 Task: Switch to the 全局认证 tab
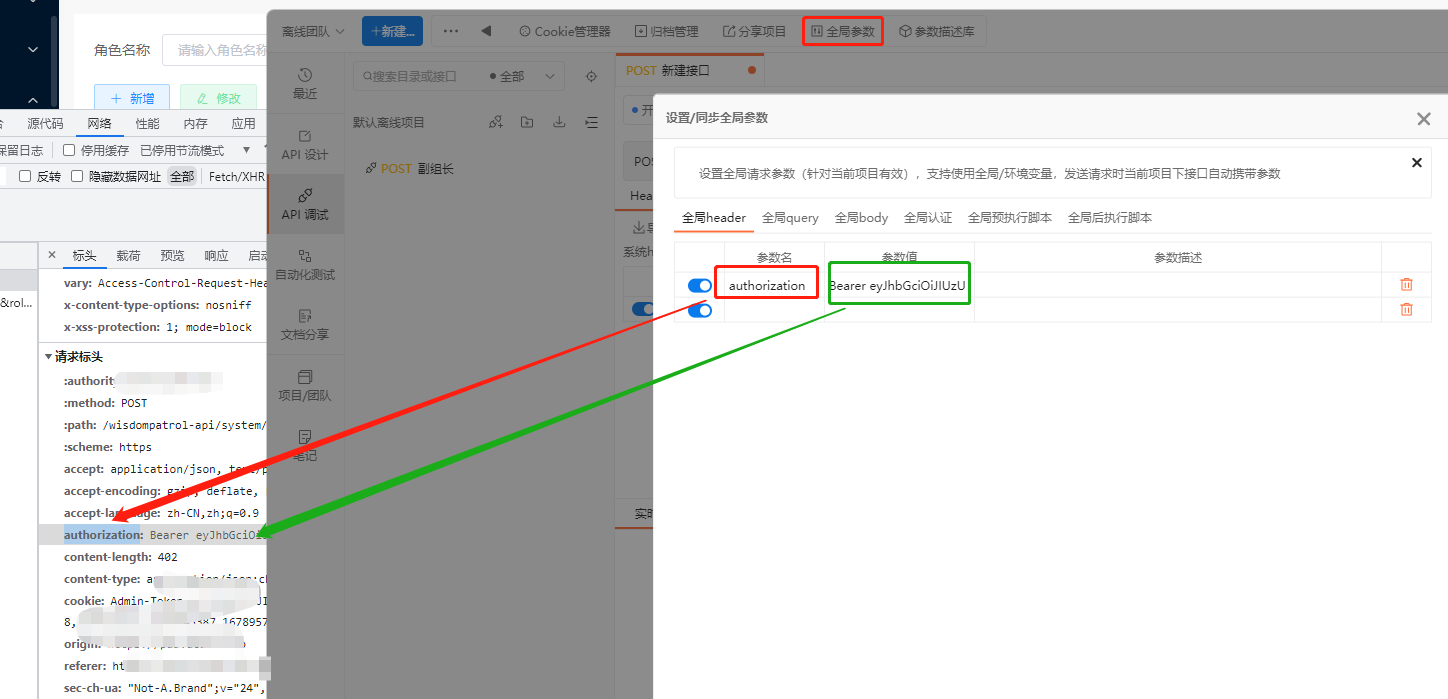(x=928, y=217)
